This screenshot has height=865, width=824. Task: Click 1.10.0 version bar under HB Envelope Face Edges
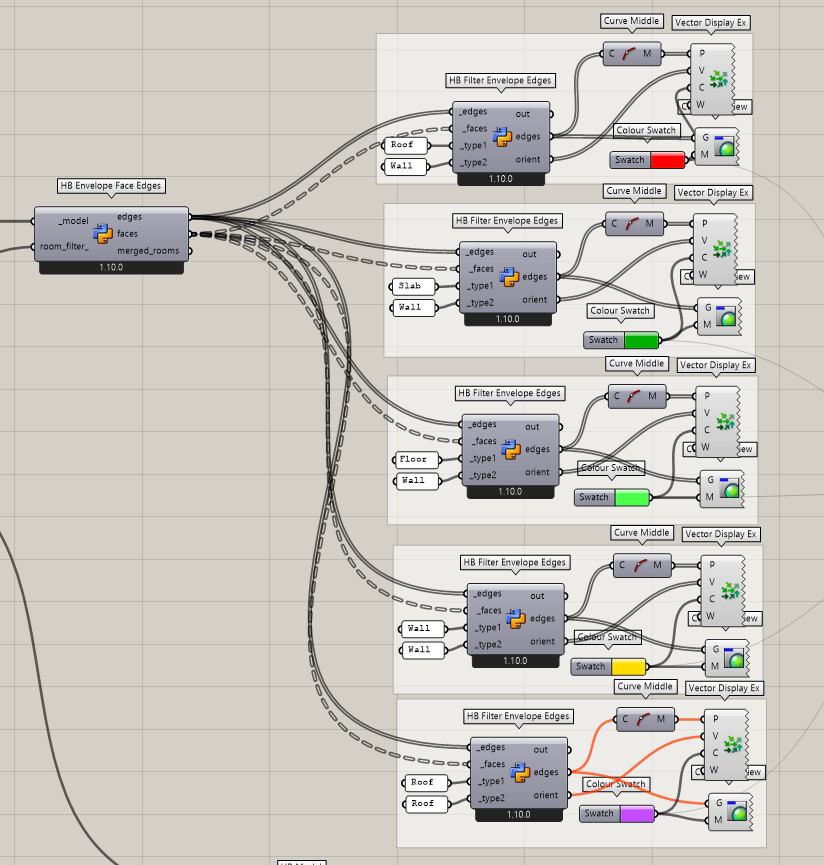pyautogui.click(x=111, y=268)
